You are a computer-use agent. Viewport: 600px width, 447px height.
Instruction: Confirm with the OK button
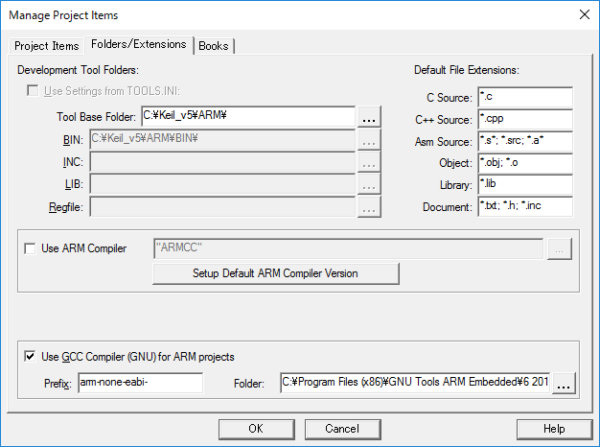256,429
